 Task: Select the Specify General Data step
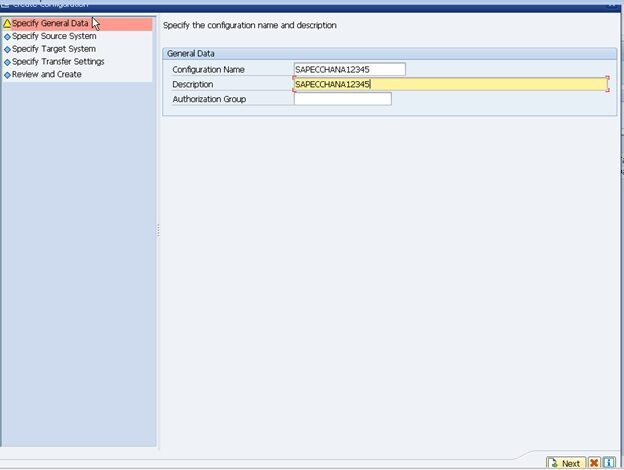pyautogui.click(x=50, y=23)
